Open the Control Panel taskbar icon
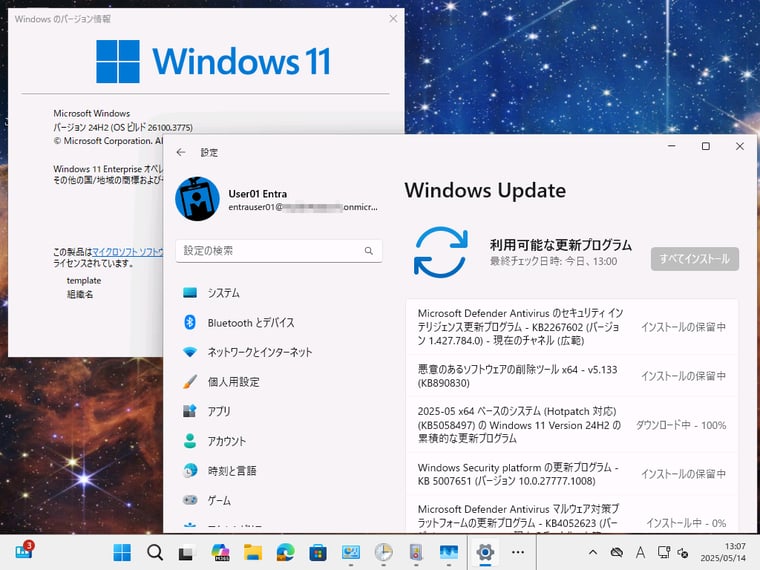The height and width of the screenshot is (570, 760). point(351,552)
